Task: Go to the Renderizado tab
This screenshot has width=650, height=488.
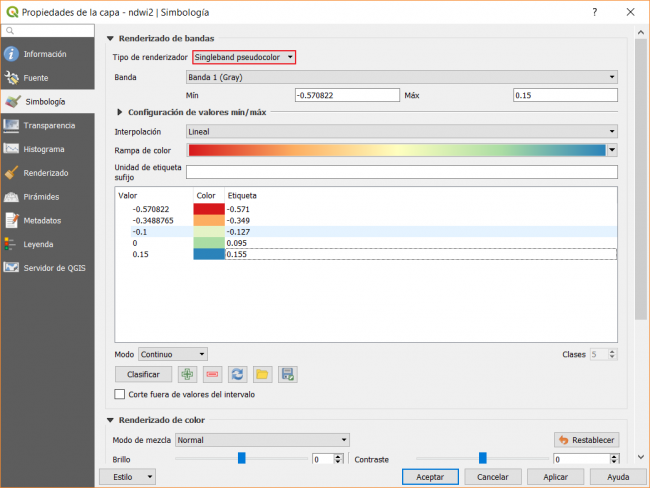Action: pyautogui.click(x=48, y=173)
